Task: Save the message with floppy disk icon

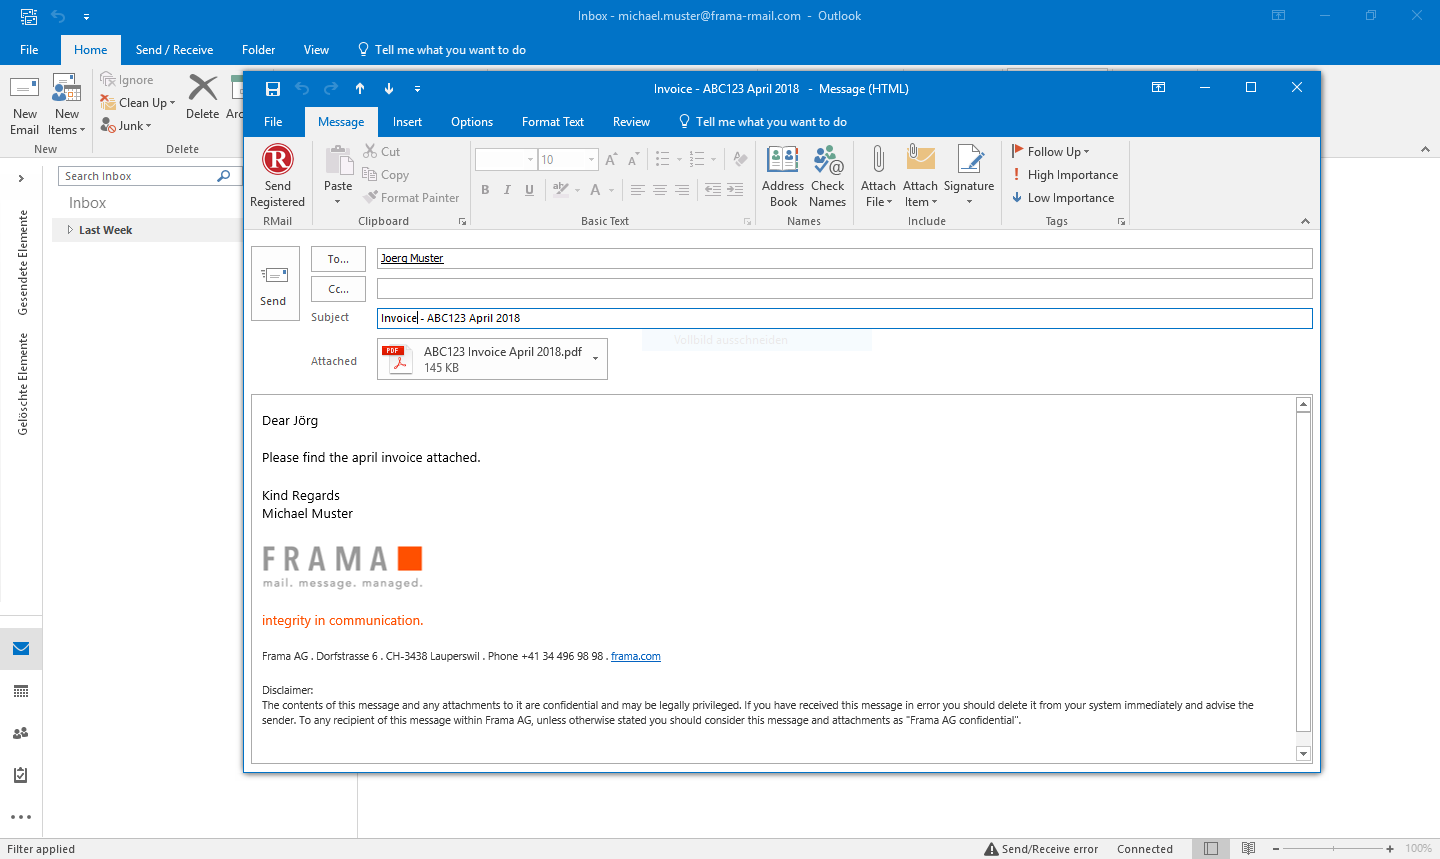Action: [x=272, y=89]
